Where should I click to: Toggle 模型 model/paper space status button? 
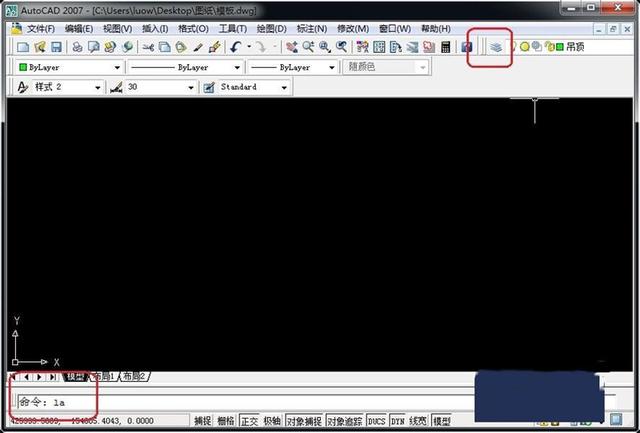[441, 421]
